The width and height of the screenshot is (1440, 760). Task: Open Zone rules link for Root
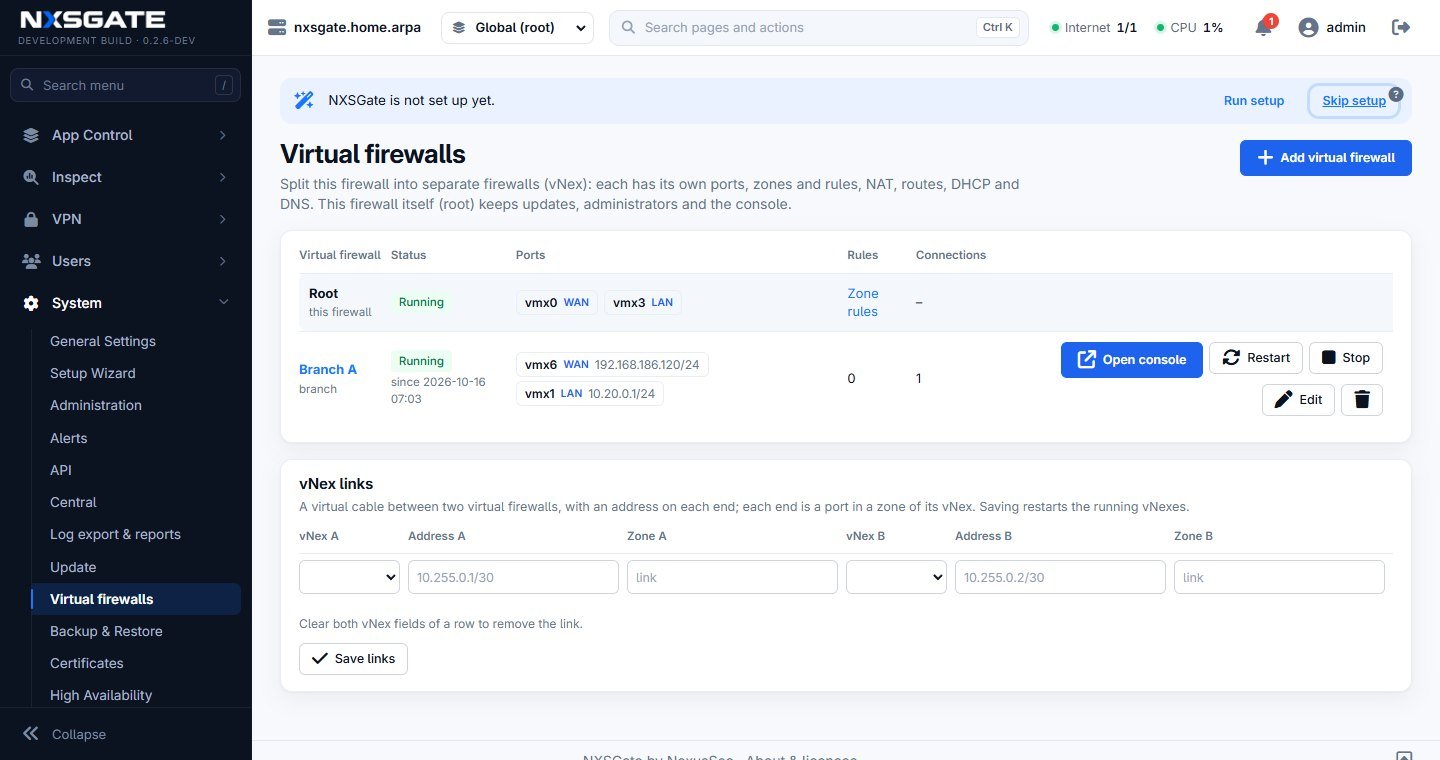click(x=863, y=302)
